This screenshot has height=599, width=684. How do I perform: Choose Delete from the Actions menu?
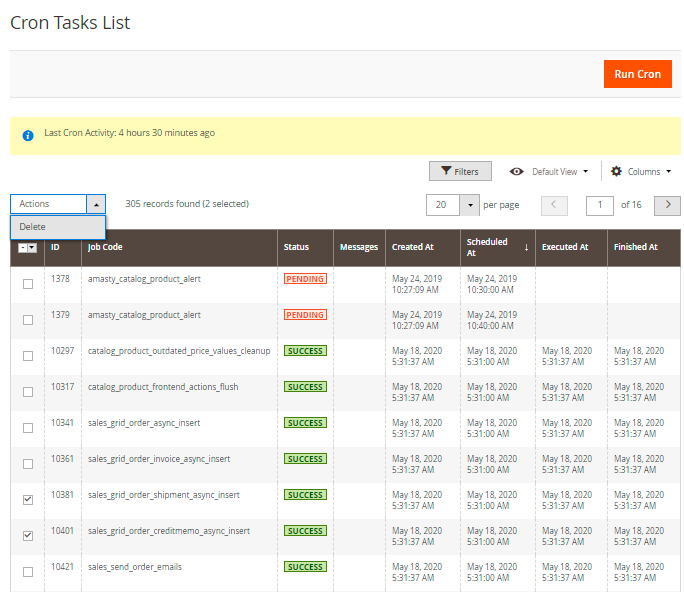[x=33, y=227]
